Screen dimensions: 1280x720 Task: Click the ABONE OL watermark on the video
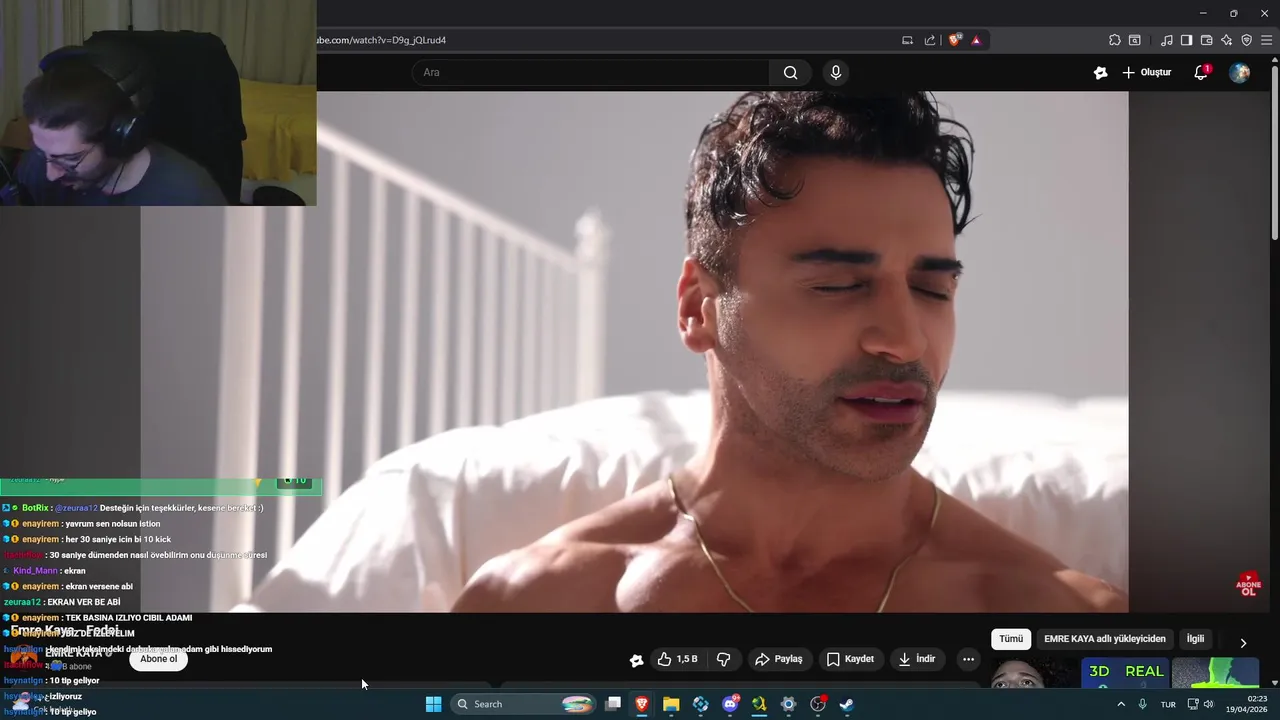coord(1248,585)
